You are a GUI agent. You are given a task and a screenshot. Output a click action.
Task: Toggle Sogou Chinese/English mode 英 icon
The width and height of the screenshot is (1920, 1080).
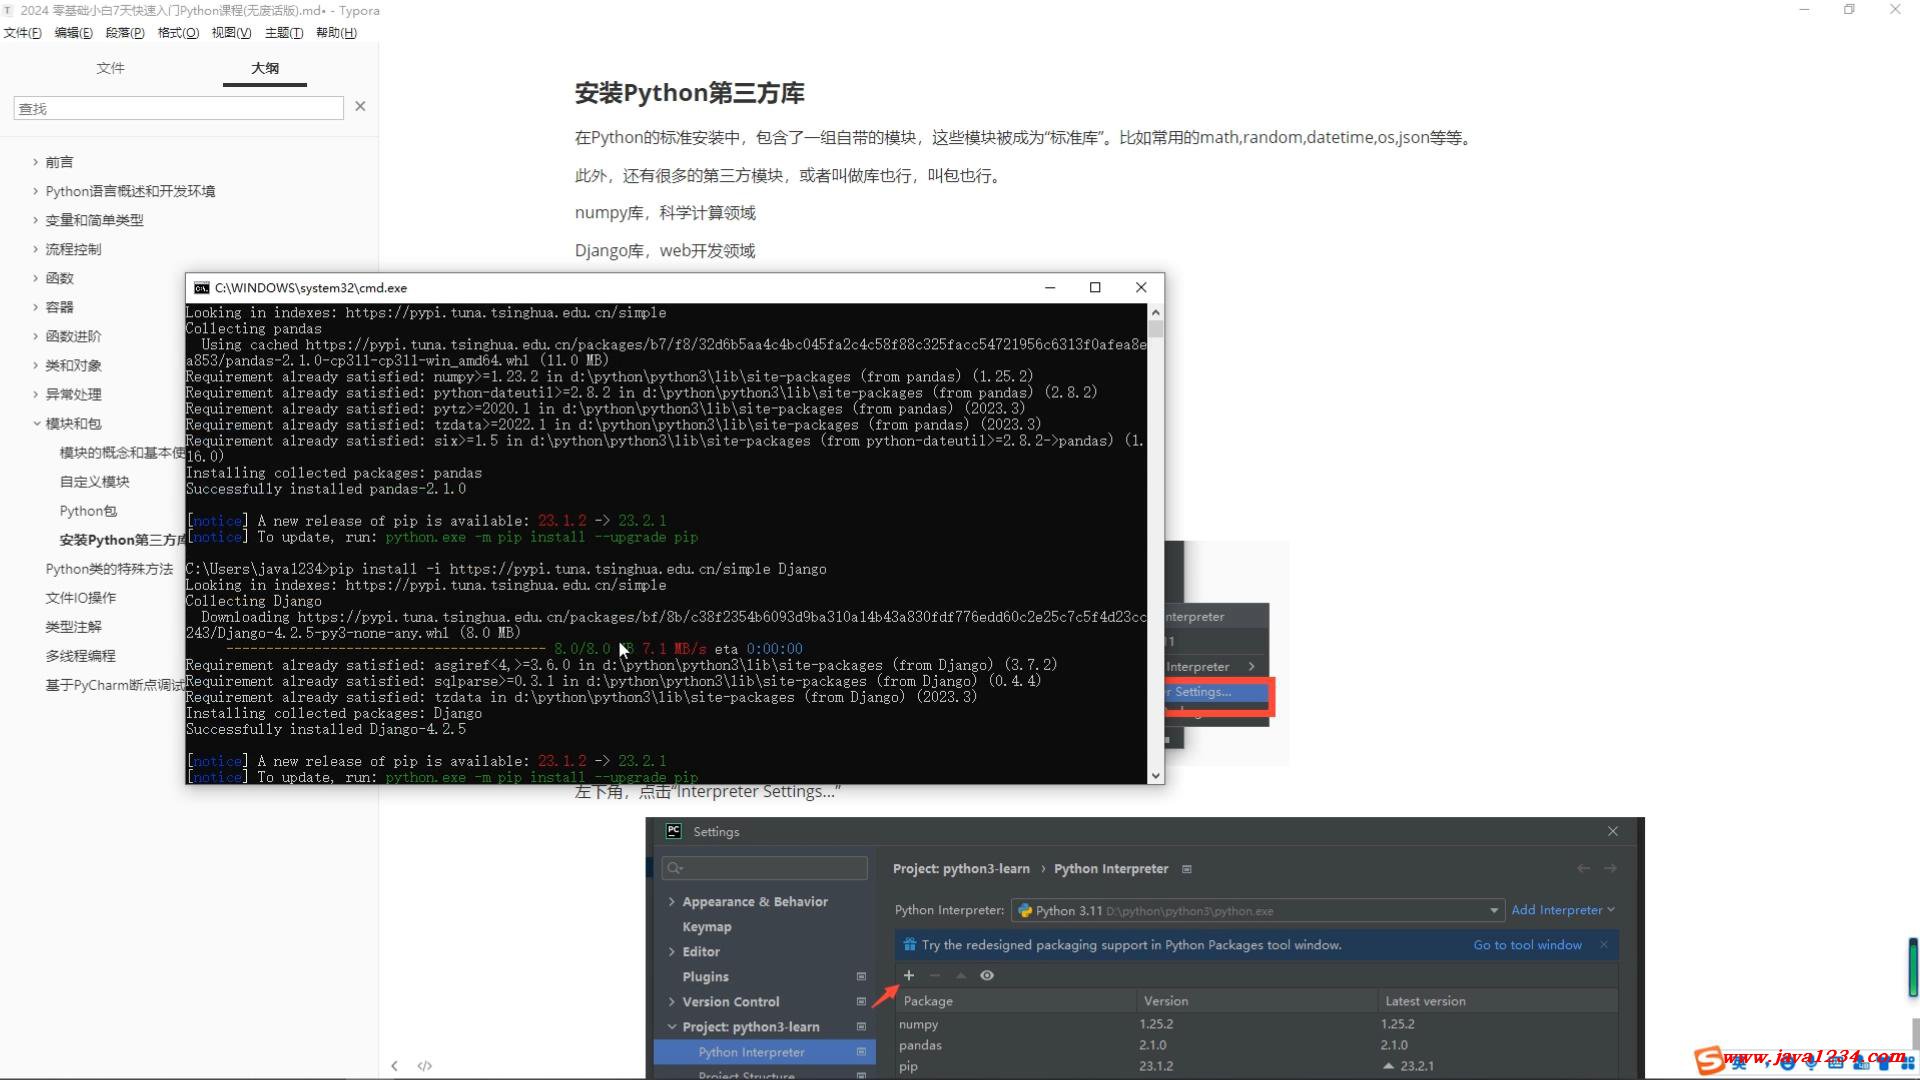click(x=1739, y=1063)
